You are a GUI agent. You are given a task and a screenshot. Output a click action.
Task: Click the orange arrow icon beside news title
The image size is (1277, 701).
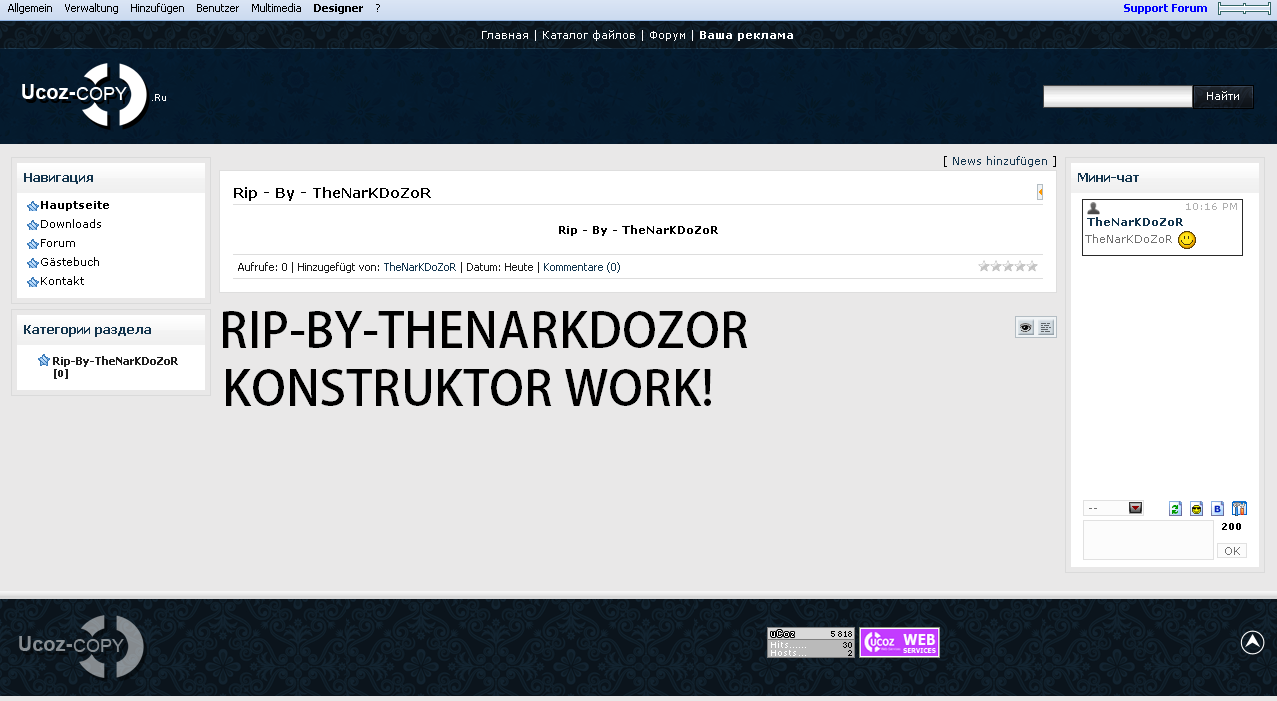[1040, 192]
